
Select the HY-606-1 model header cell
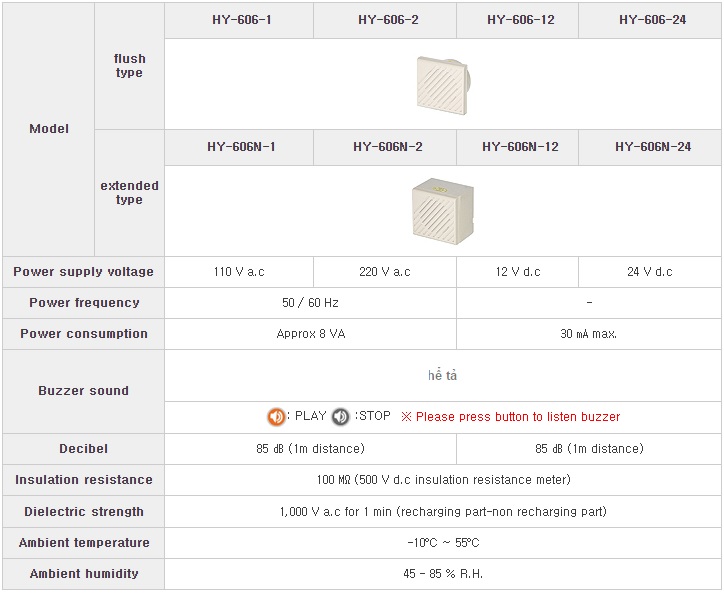pyautogui.click(x=239, y=21)
